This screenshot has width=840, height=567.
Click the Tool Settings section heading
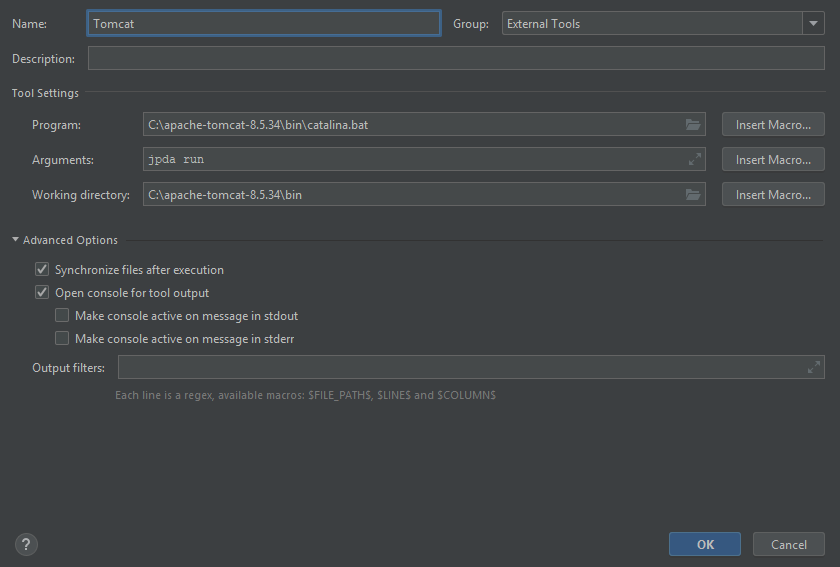click(x=45, y=93)
